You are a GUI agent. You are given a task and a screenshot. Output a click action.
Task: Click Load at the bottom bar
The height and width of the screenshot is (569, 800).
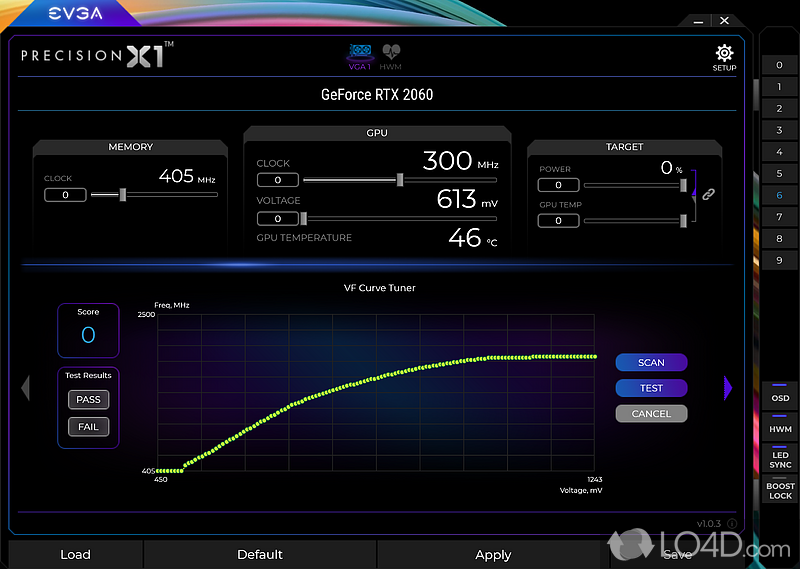coord(76,555)
